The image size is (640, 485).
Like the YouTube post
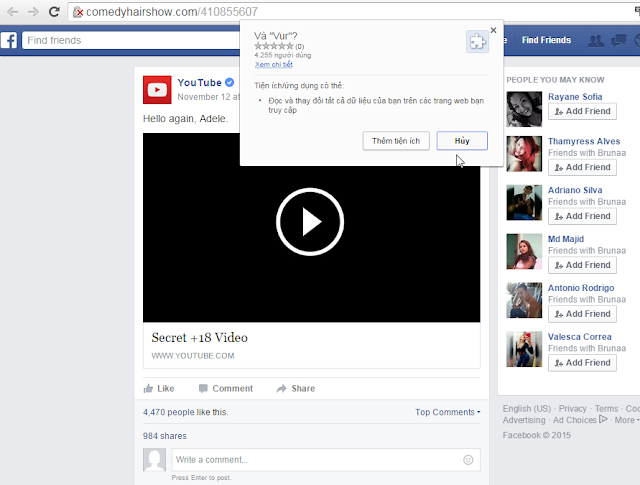click(x=159, y=388)
